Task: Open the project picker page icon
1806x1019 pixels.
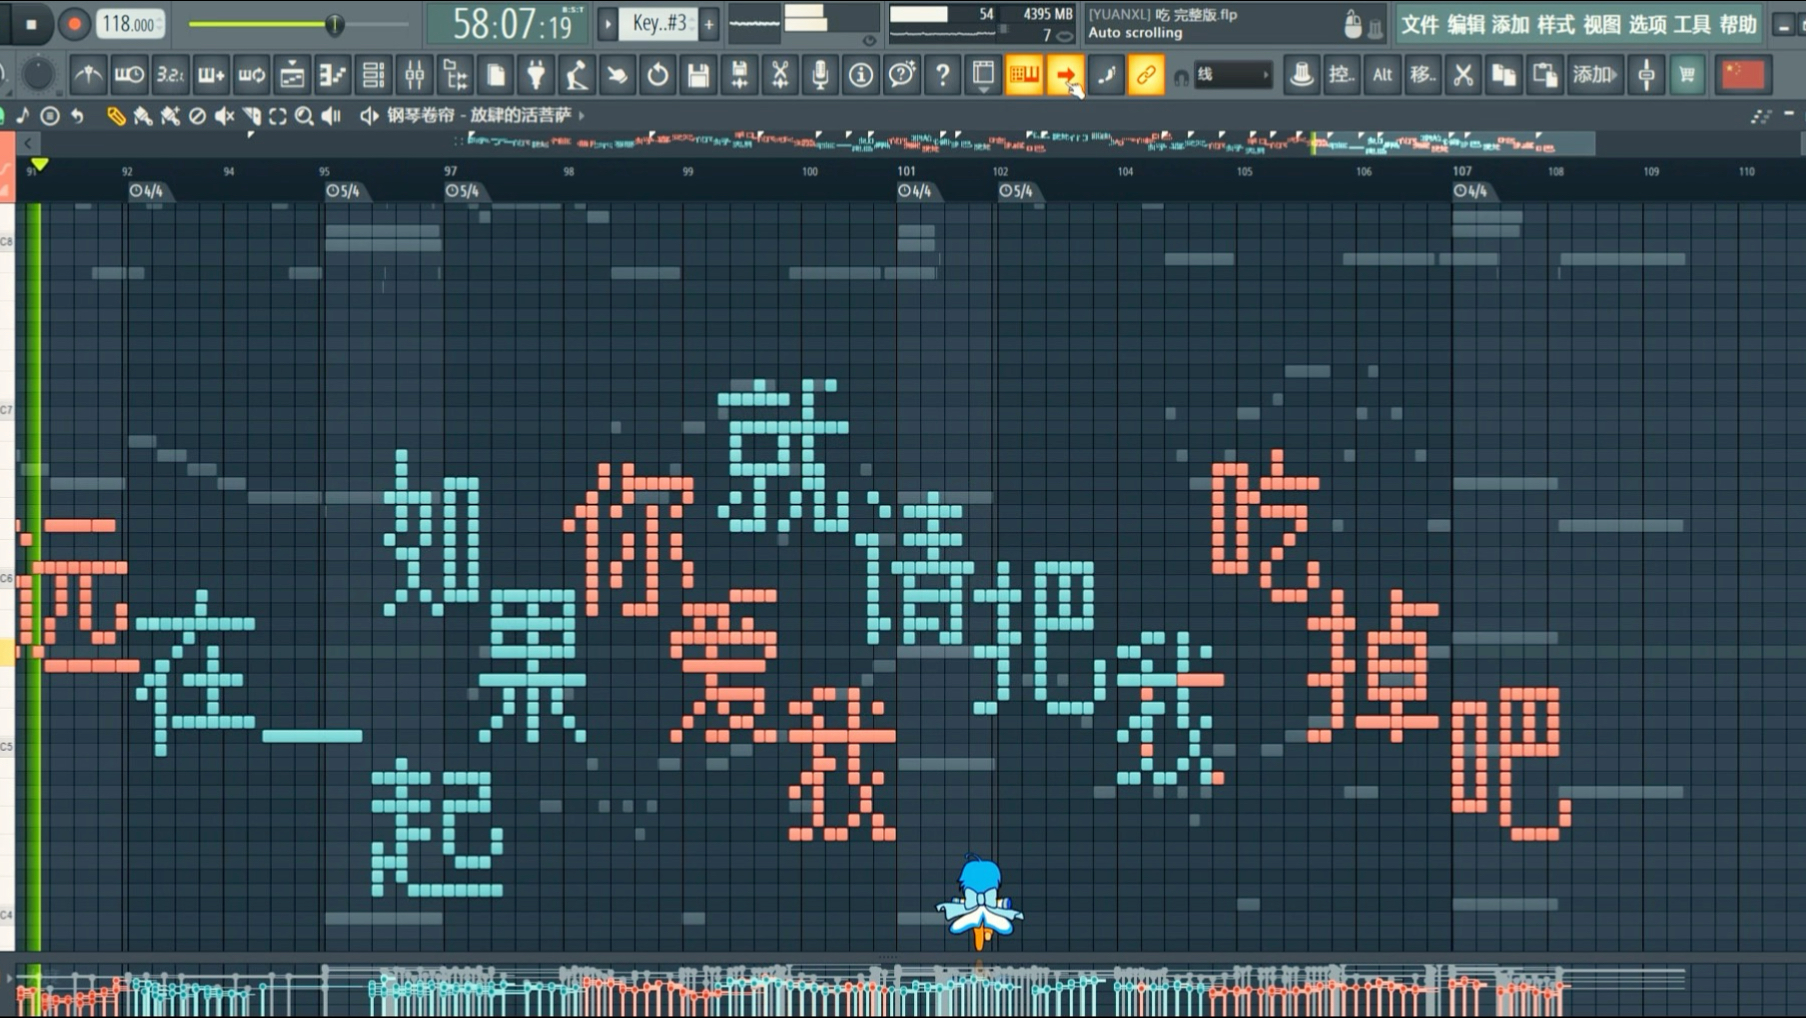Action: pyautogui.click(x=496, y=75)
